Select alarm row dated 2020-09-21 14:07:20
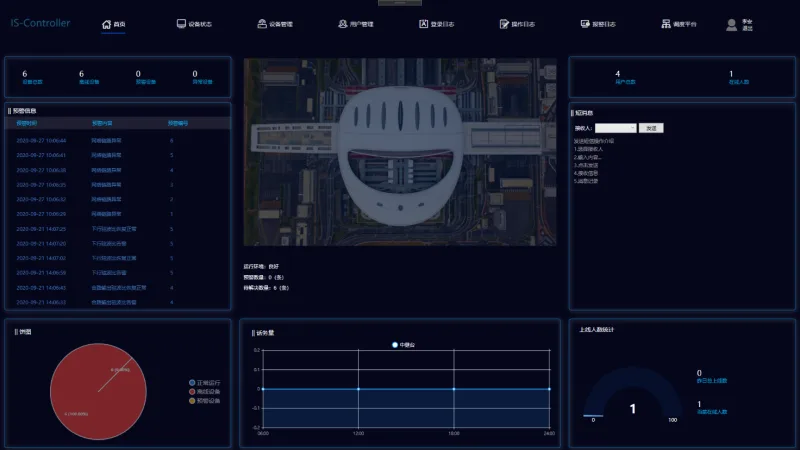Image resolution: width=800 pixels, height=450 pixels. point(118,244)
